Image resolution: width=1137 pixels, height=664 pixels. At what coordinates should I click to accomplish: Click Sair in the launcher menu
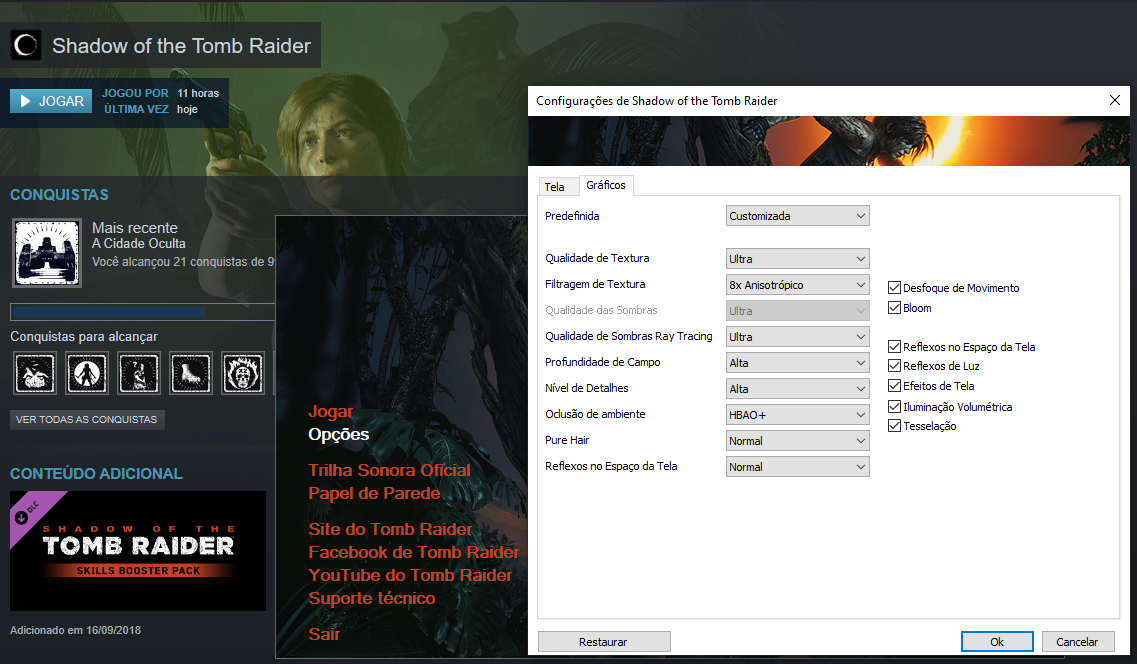(324, 634)
